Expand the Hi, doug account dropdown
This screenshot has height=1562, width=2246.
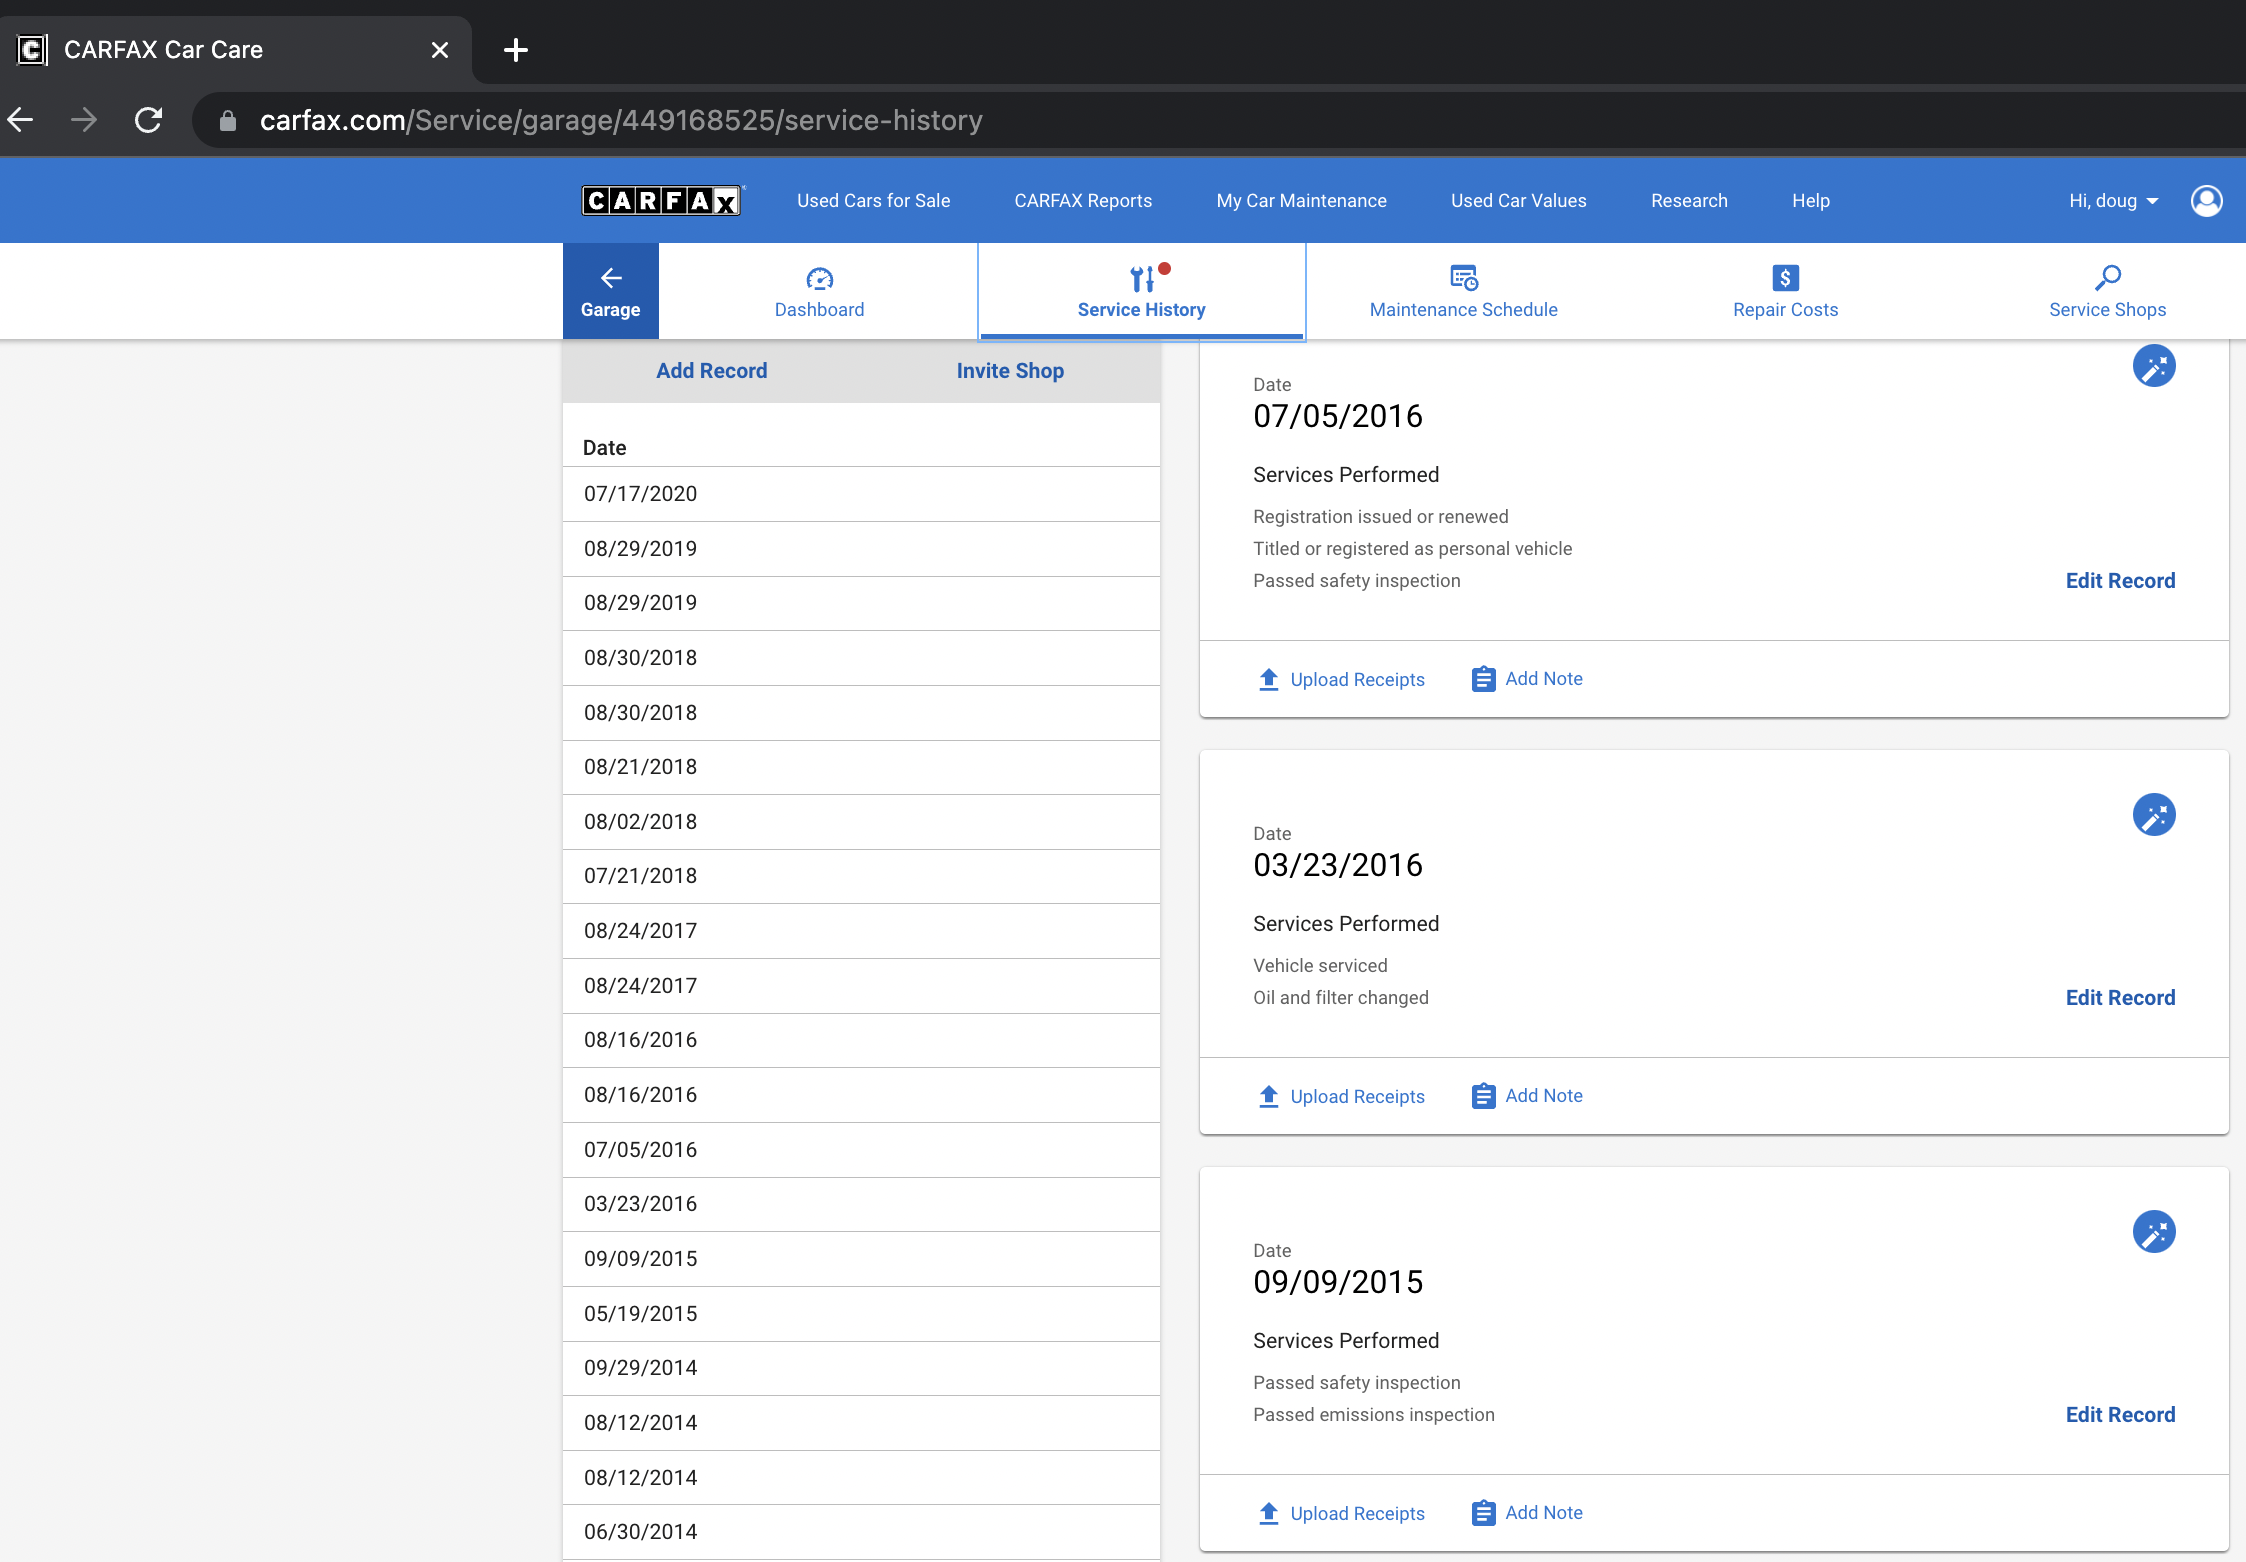(x=2114, y=201)
